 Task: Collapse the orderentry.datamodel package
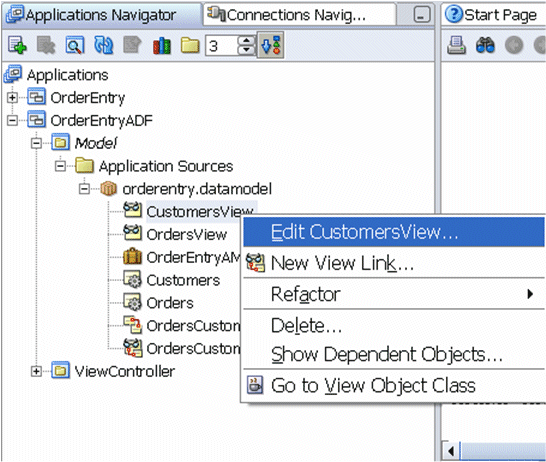click(x=84, y=189)
